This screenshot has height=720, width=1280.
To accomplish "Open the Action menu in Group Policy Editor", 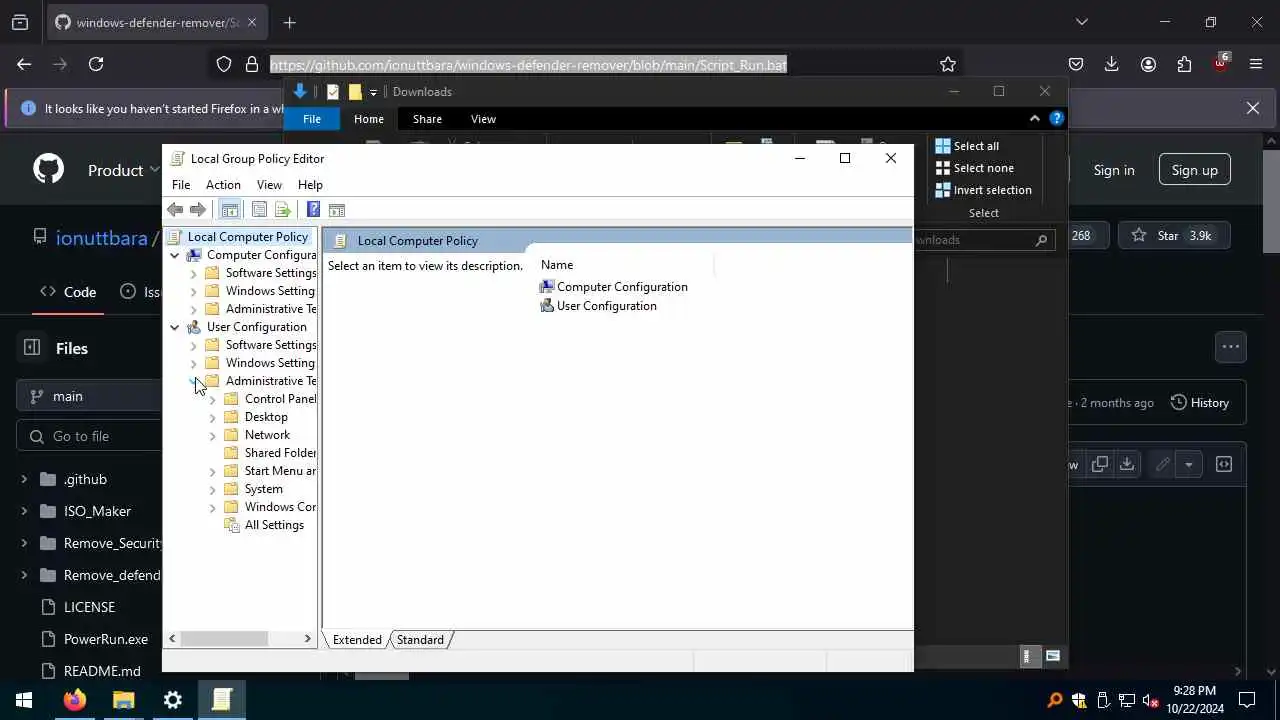I will coord(223,185).
